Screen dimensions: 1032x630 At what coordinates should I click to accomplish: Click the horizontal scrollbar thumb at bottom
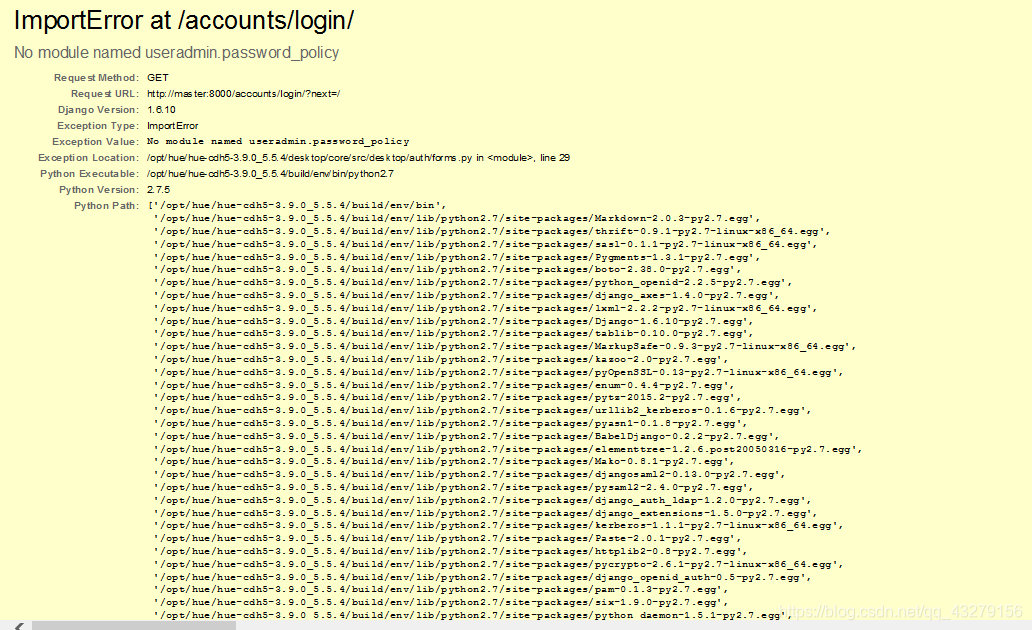point(134,625)
